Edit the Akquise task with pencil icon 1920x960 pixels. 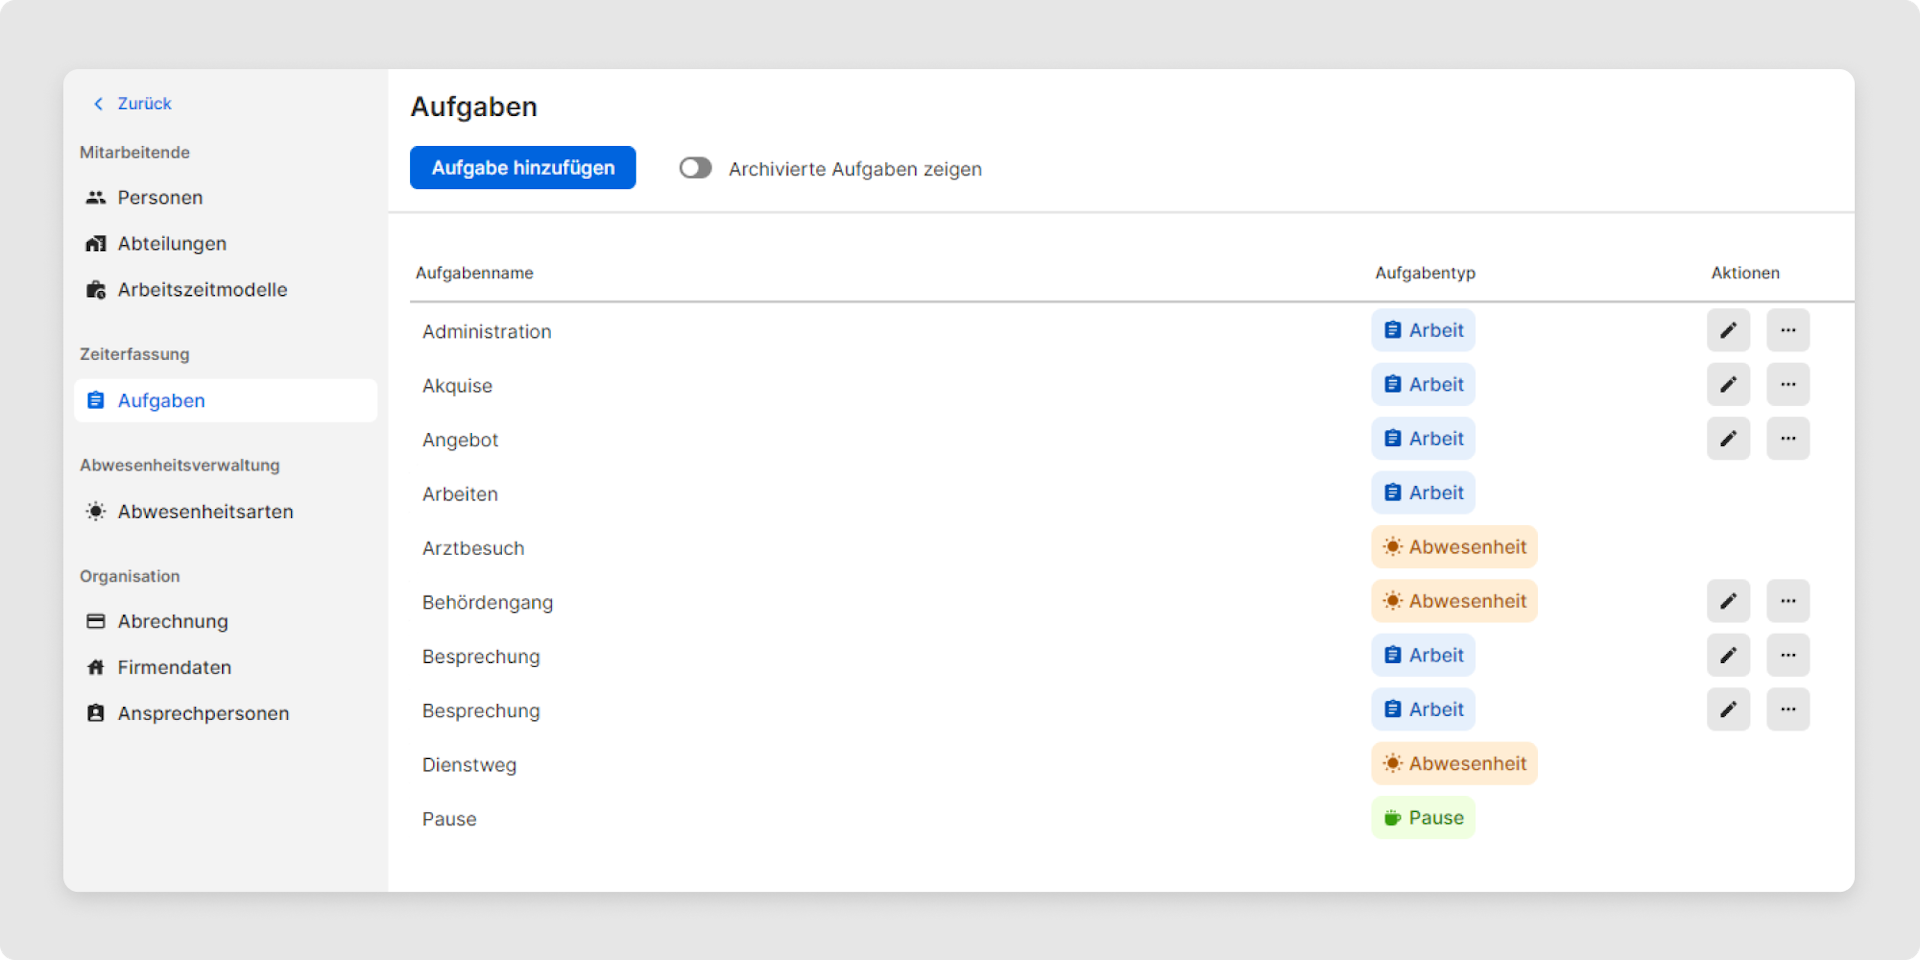pyautogui.click(x=1728, y=384)
